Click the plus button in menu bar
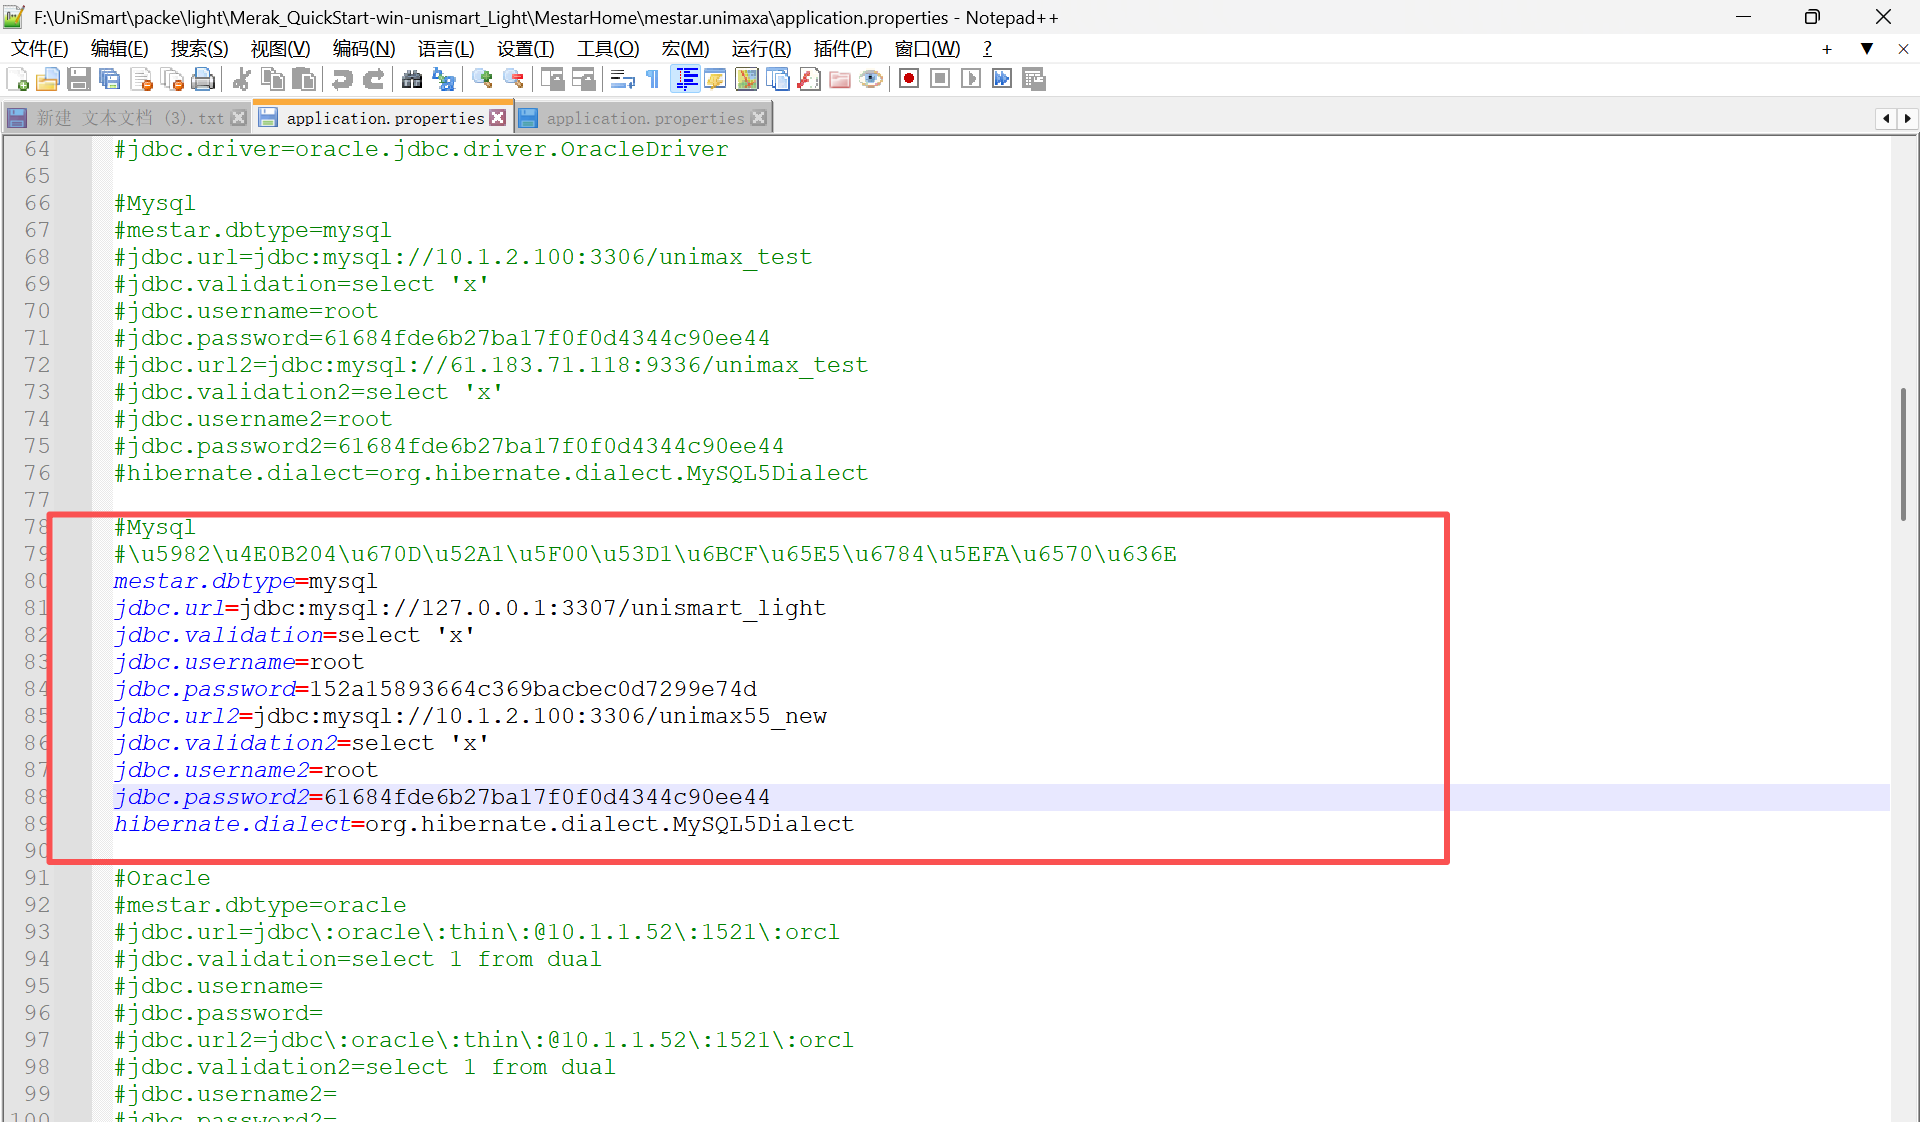The width and height of the screenshot is (1920, 1122). pyautogui.click(x=1826, y=49)
